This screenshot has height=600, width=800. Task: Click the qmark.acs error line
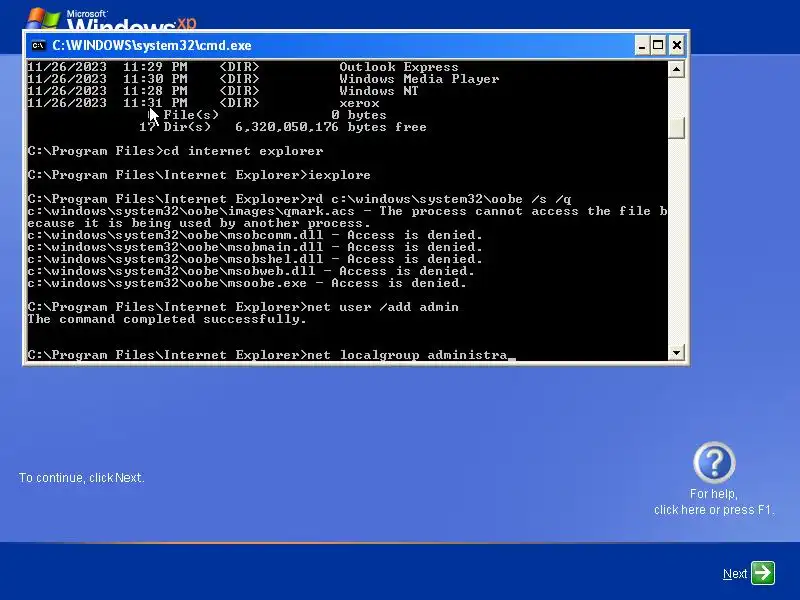tap(347, 217)
